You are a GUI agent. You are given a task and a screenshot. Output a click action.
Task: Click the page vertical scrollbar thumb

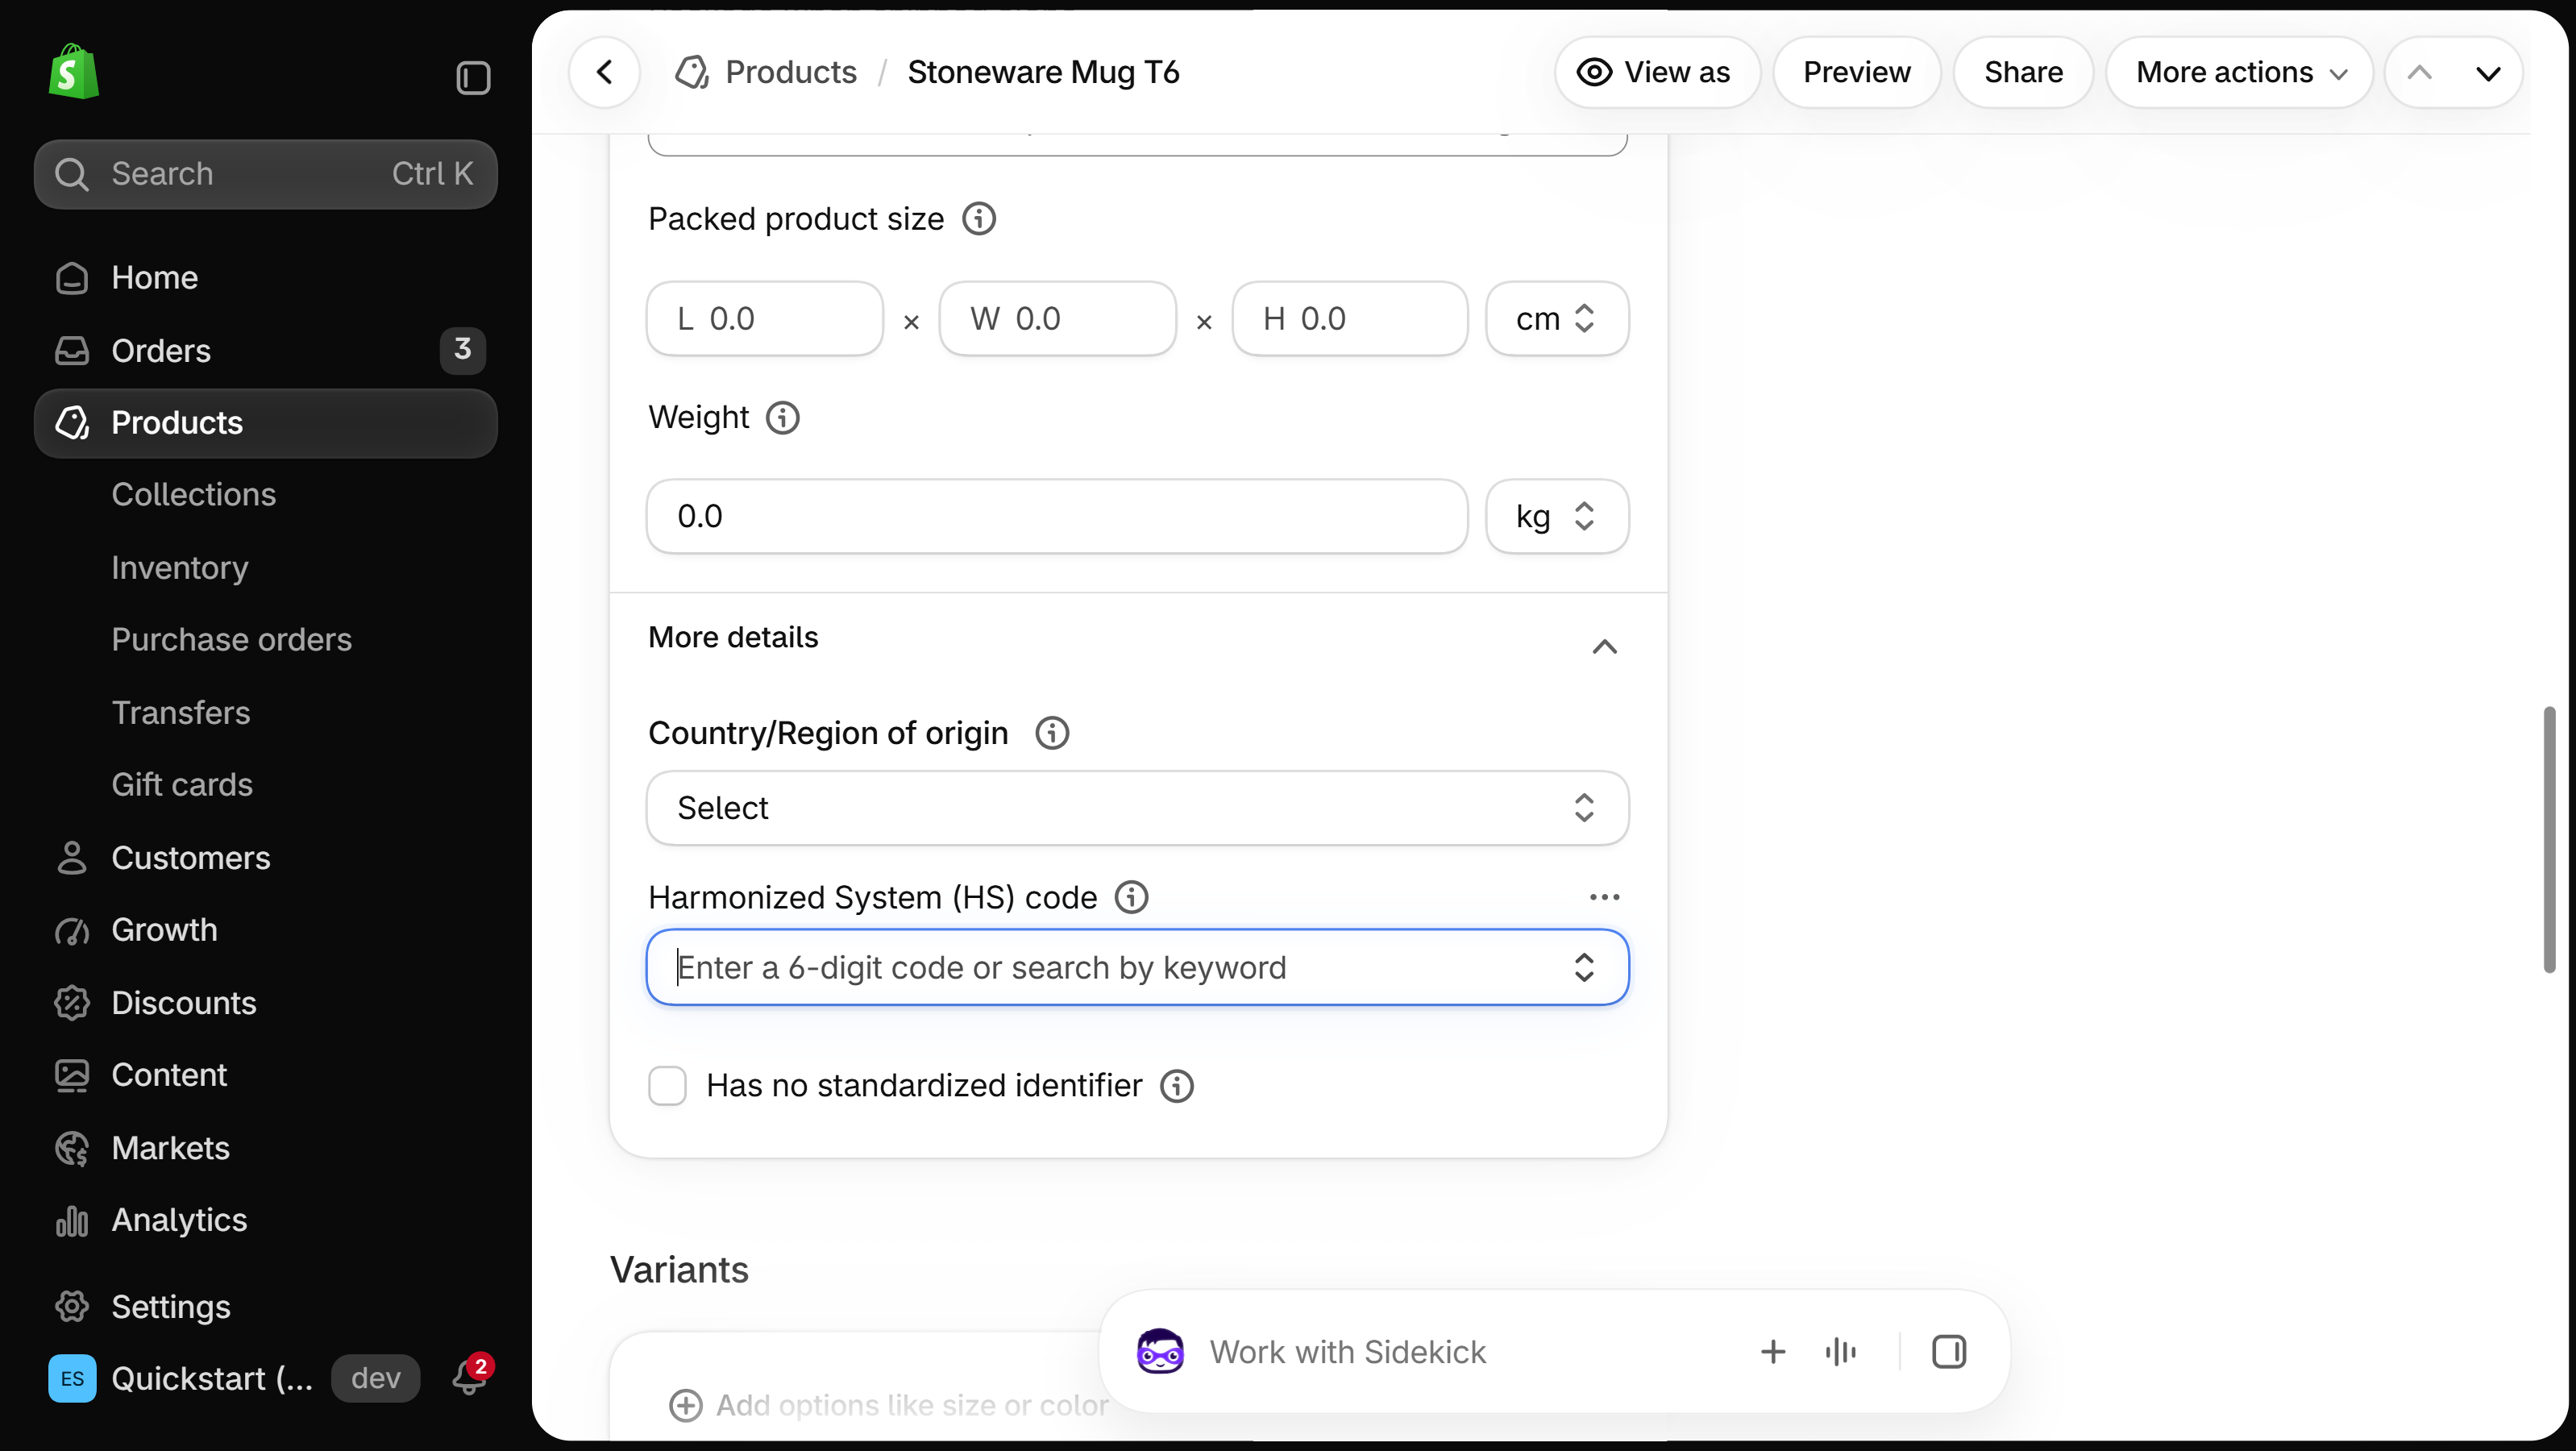pos(2549,839)
